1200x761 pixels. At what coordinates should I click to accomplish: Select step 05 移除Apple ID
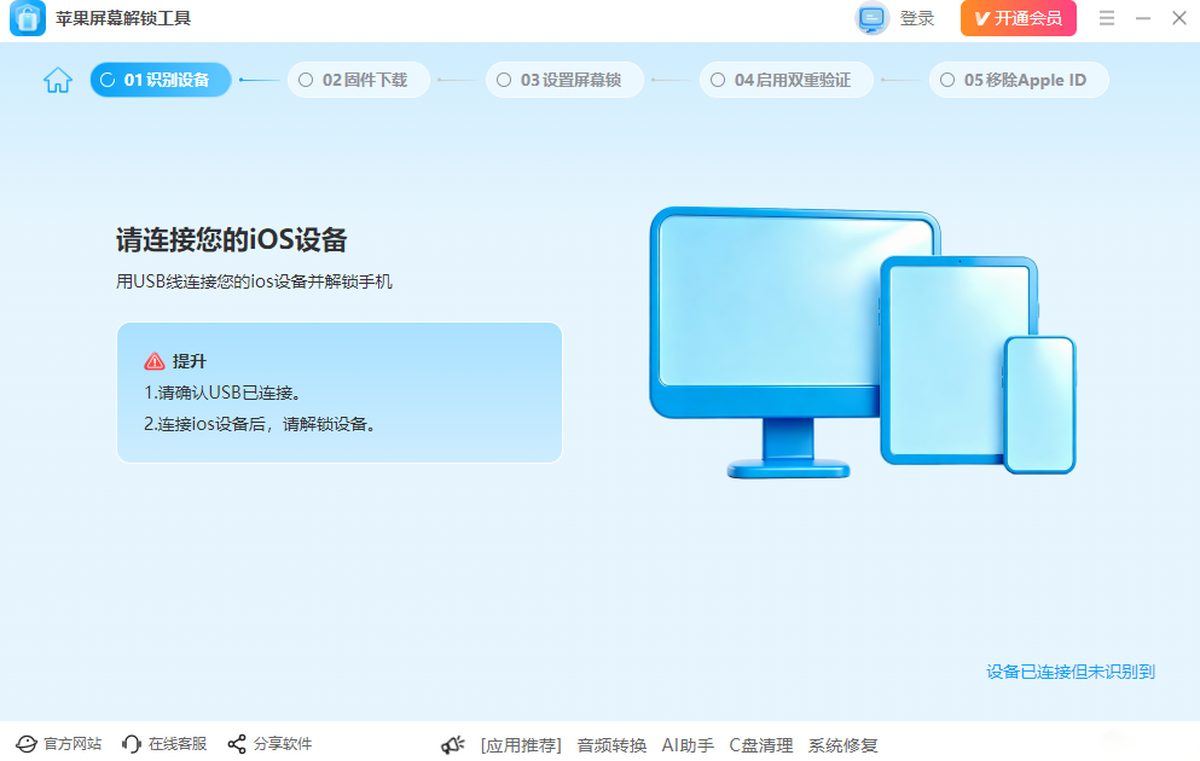pyautogui.click(x=1019, y=80)
